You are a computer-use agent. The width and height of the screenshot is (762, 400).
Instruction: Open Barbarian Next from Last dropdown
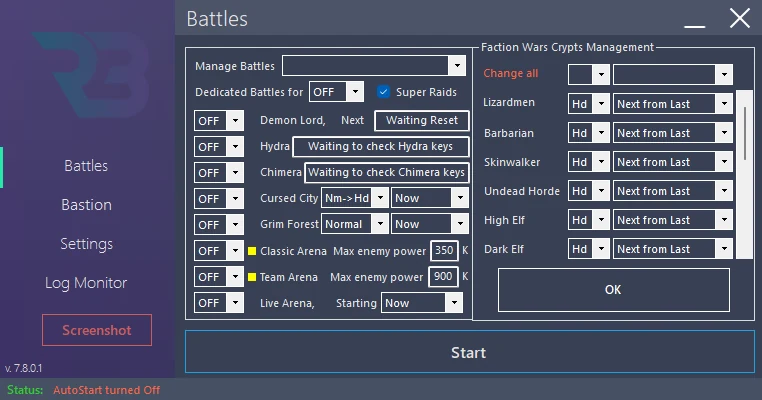(673, 133)
